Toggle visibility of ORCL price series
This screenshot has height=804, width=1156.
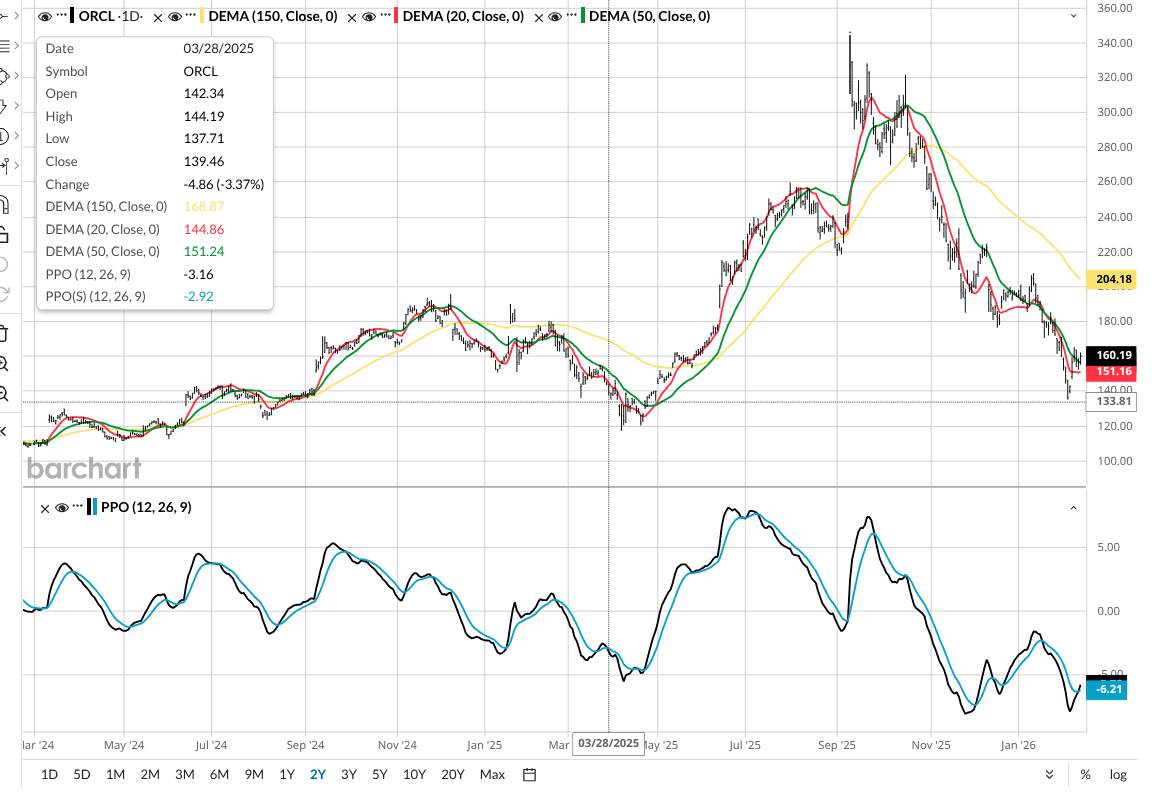44,16
